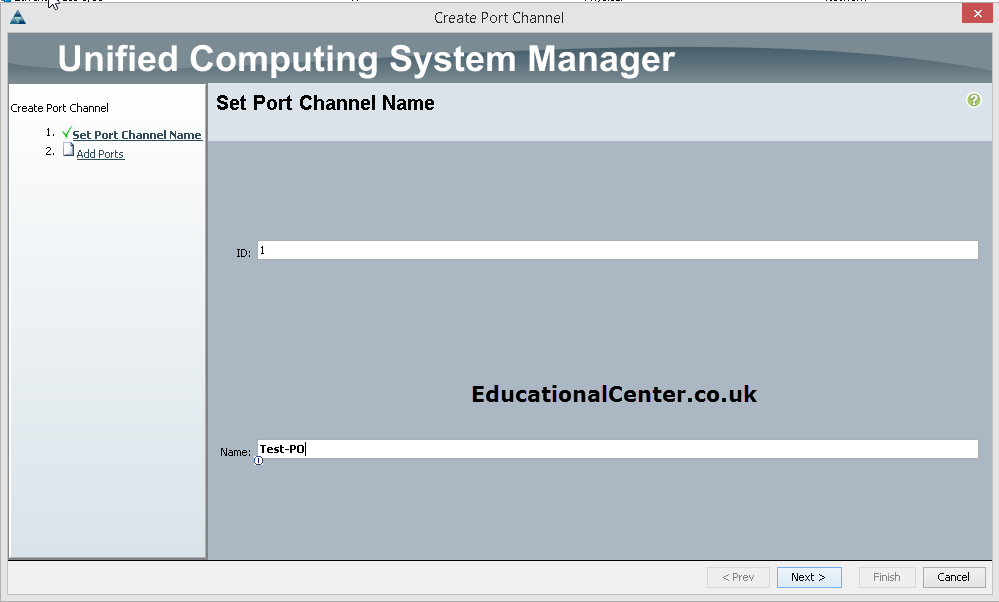The image size is (999, 602).
Task: Focus the Name field containing Test-PO
Action: (x=617, y=449)
